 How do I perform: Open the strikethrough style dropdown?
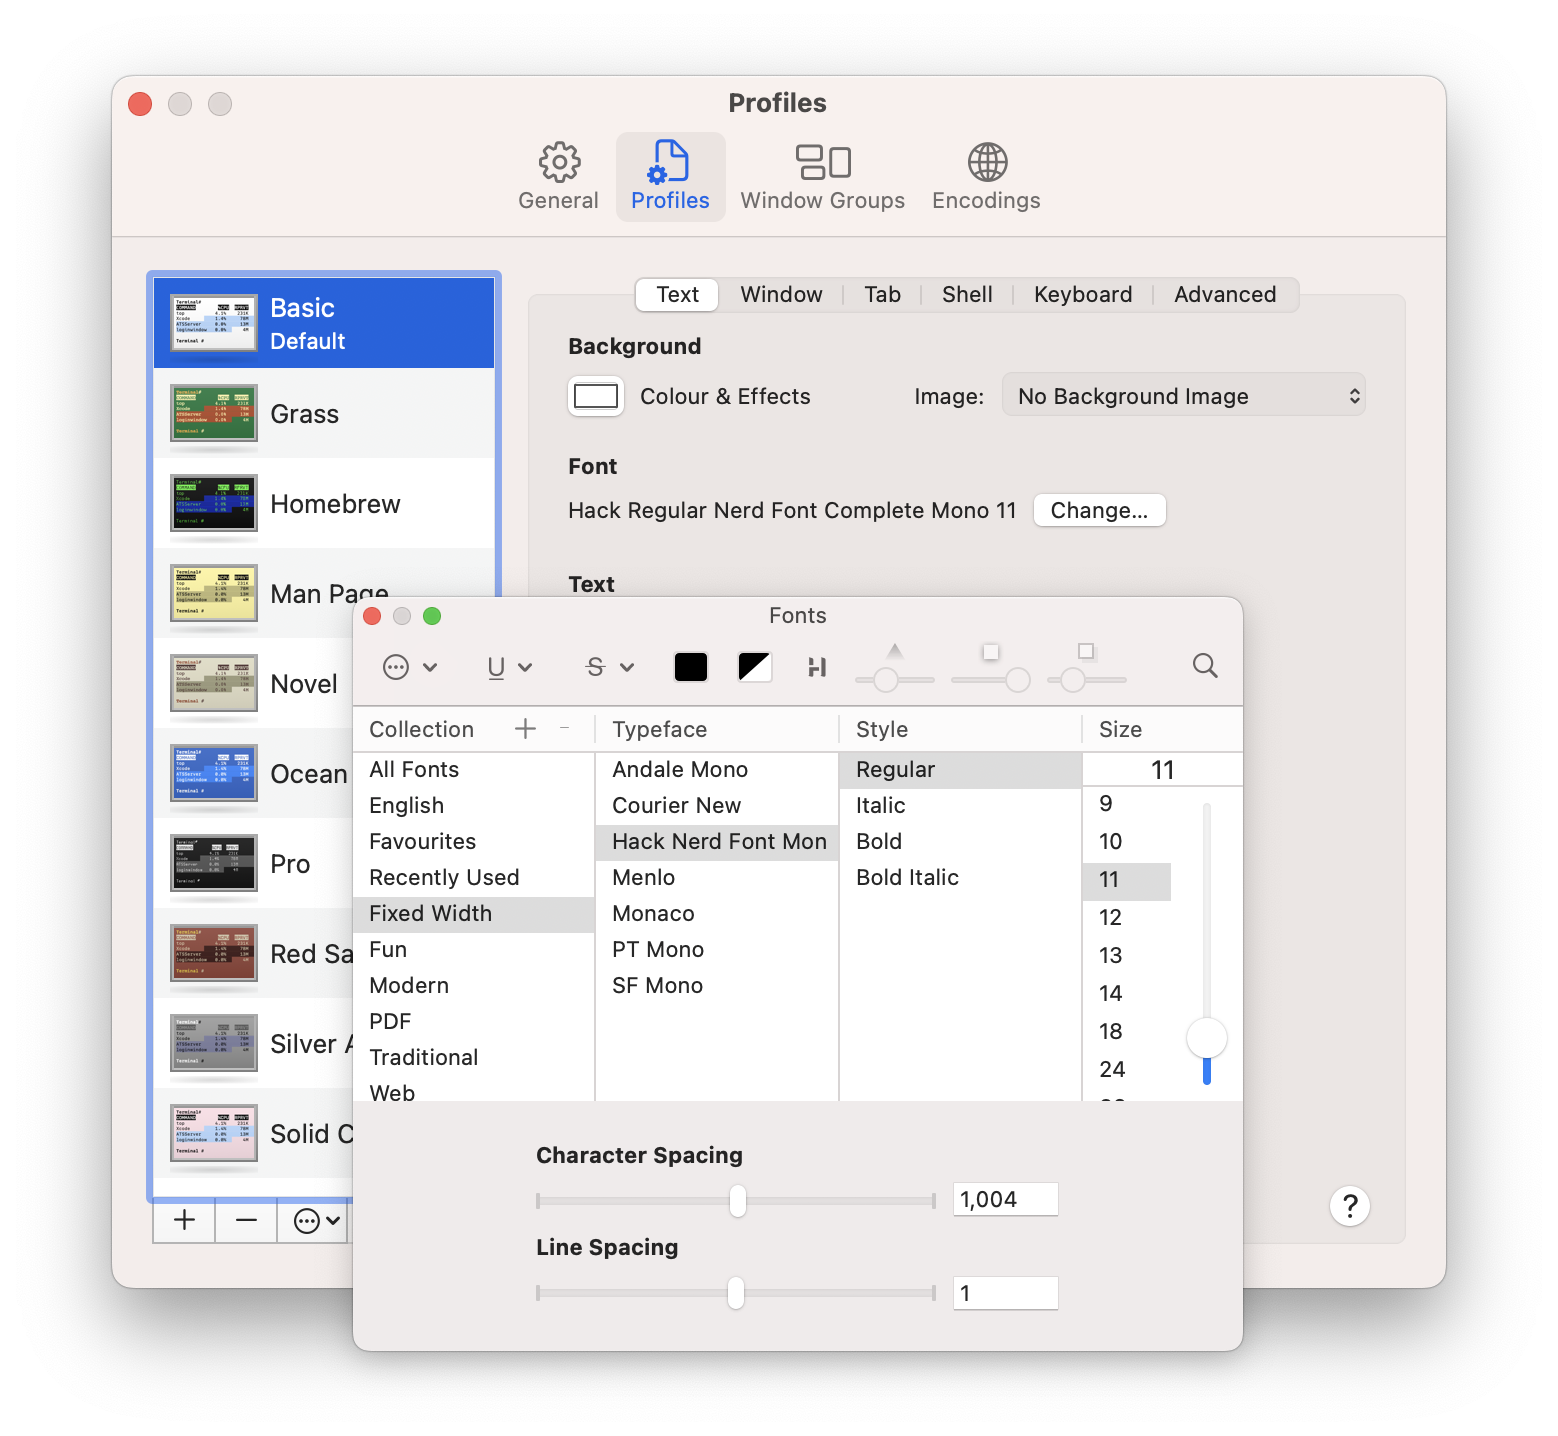pos(609,667)
